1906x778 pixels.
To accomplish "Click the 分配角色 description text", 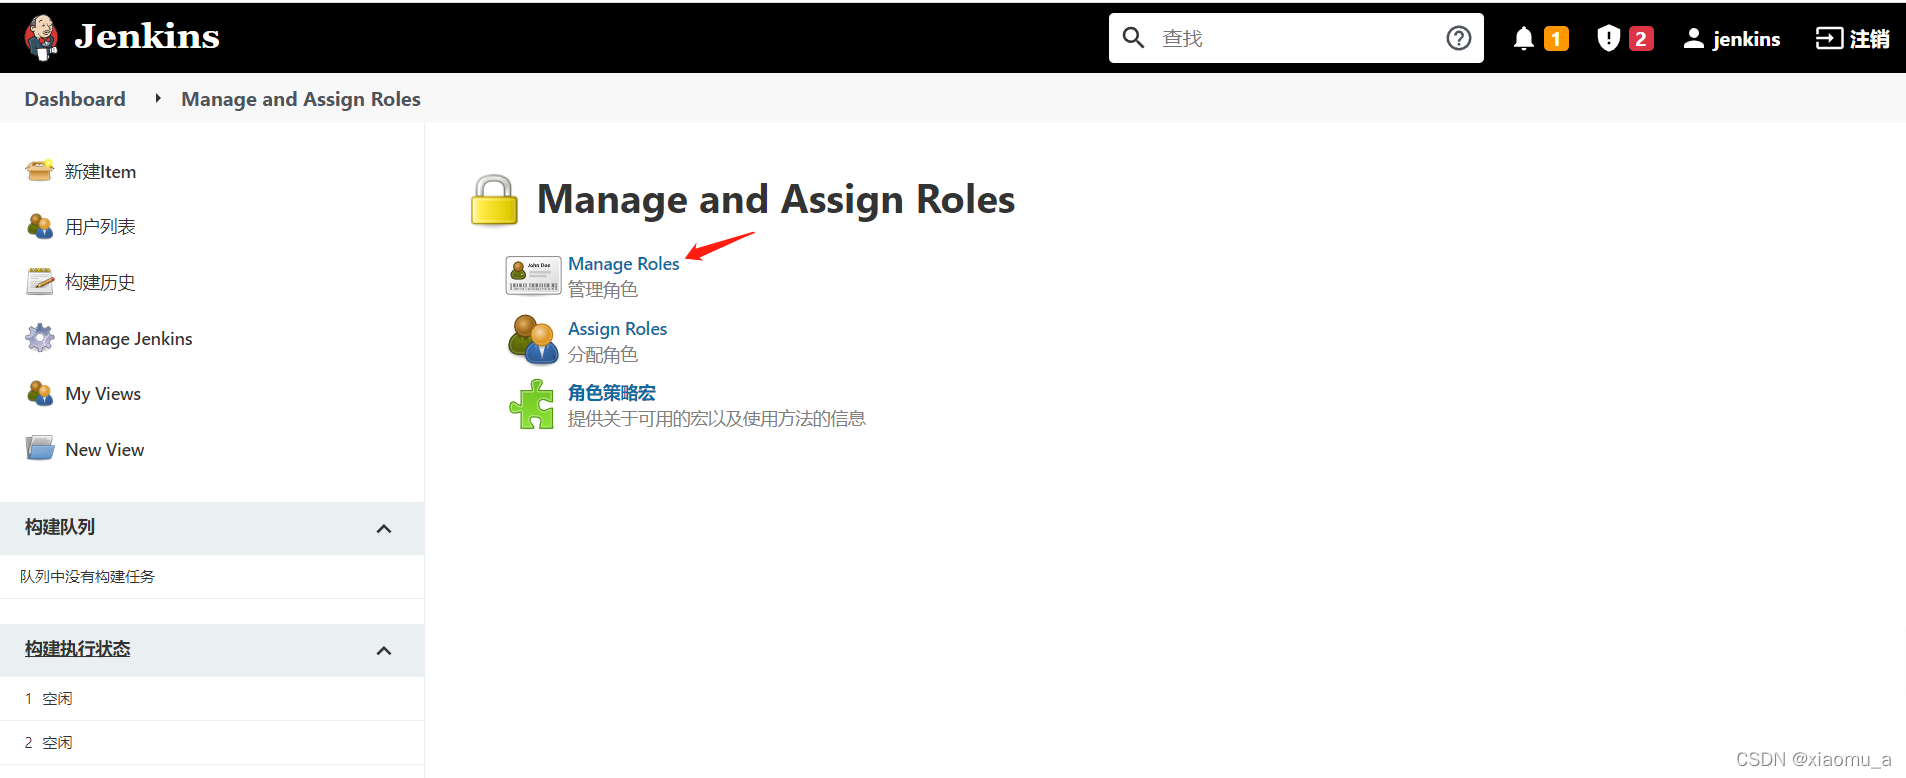I will pos(603,355).
